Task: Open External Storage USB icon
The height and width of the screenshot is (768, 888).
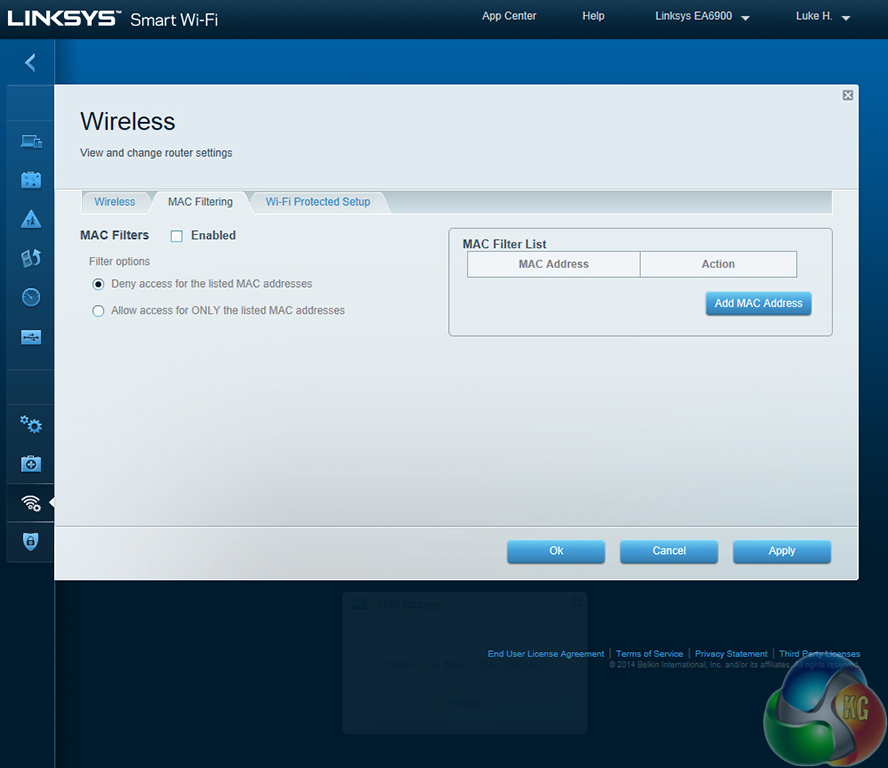Action: [31, 338]
